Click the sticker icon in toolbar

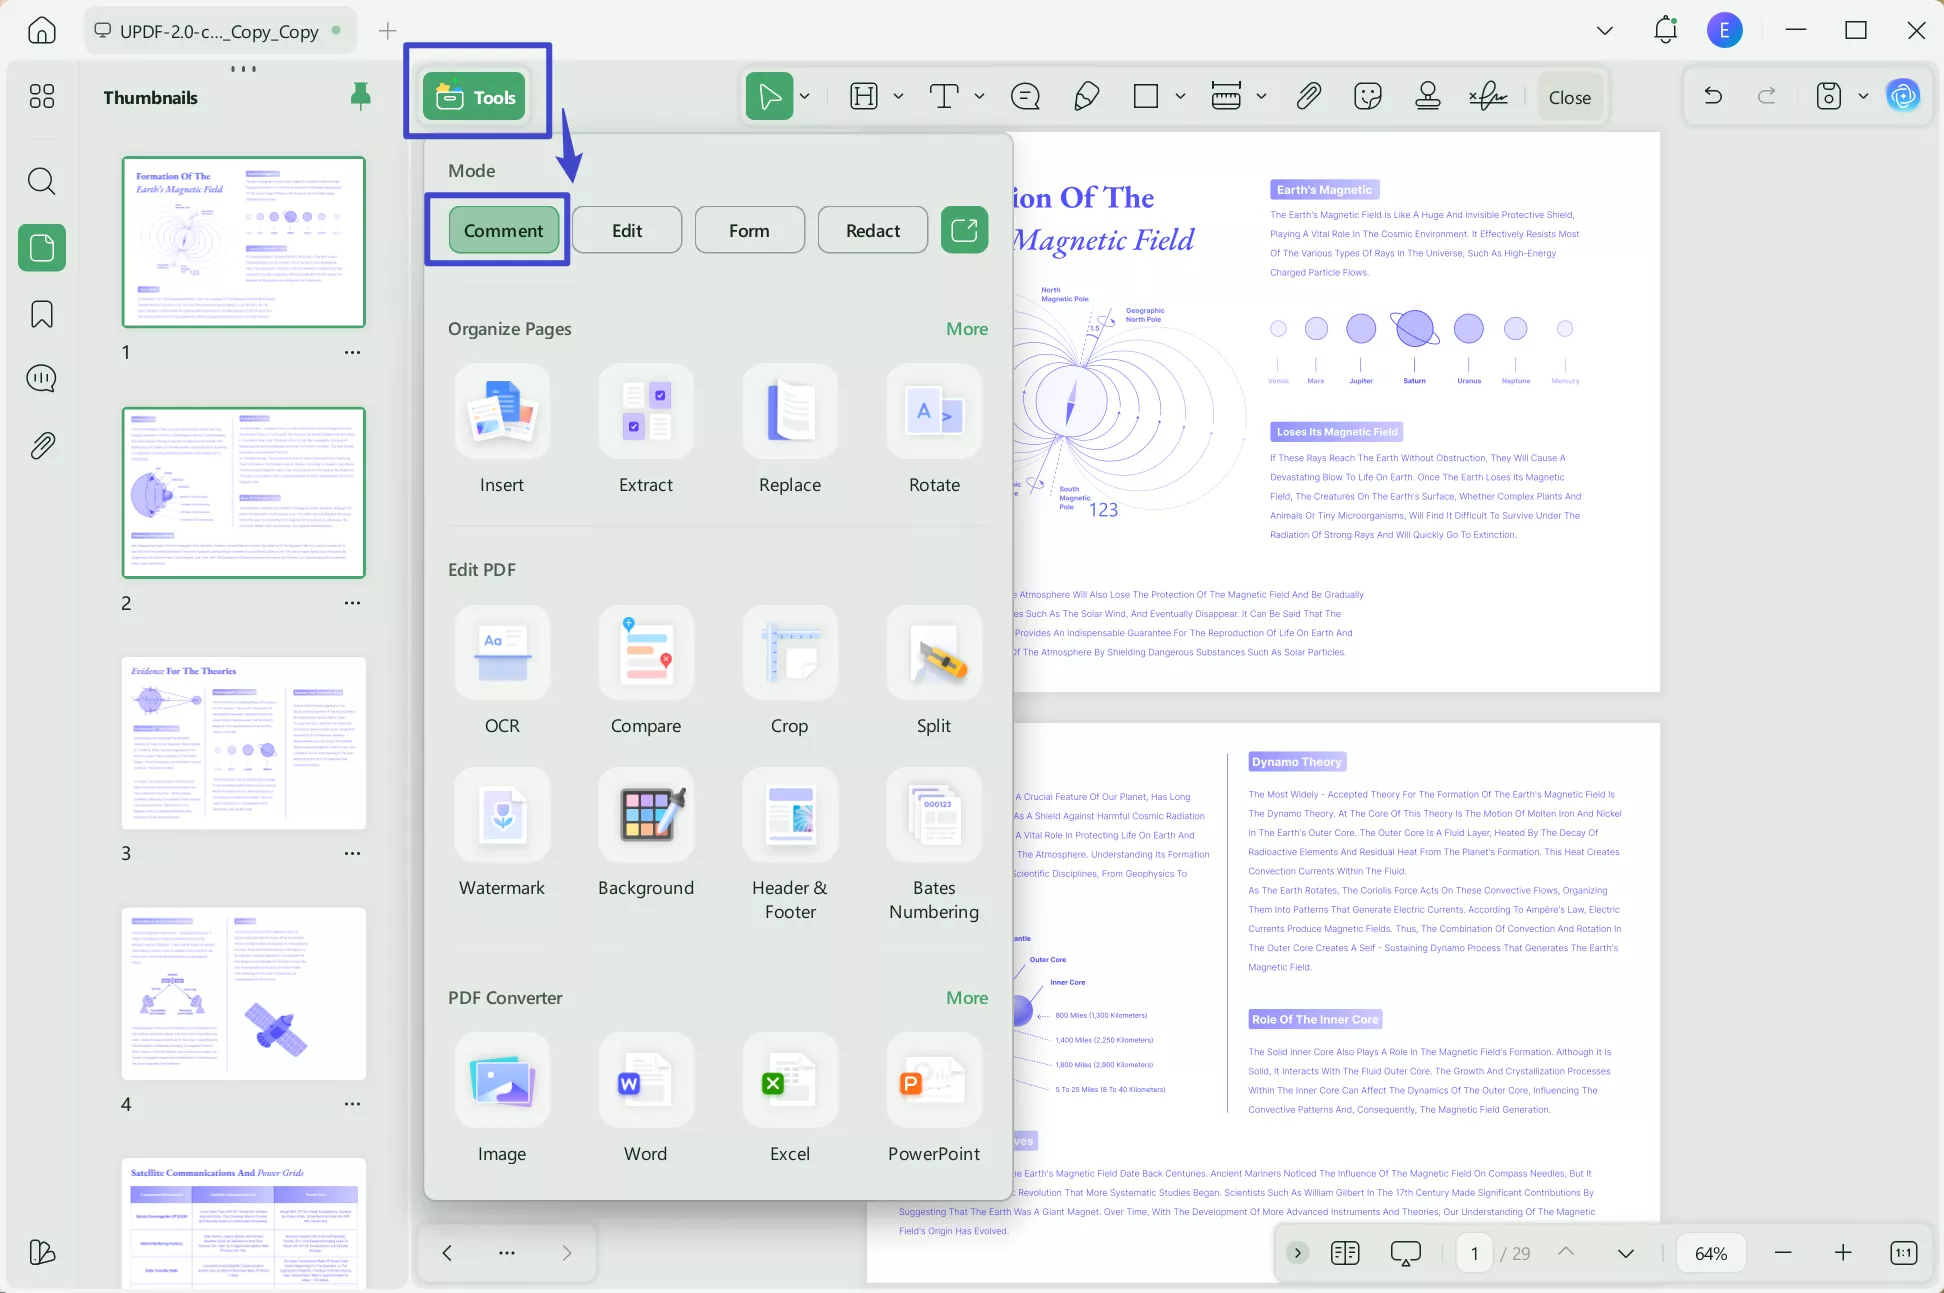point(1367,96)
